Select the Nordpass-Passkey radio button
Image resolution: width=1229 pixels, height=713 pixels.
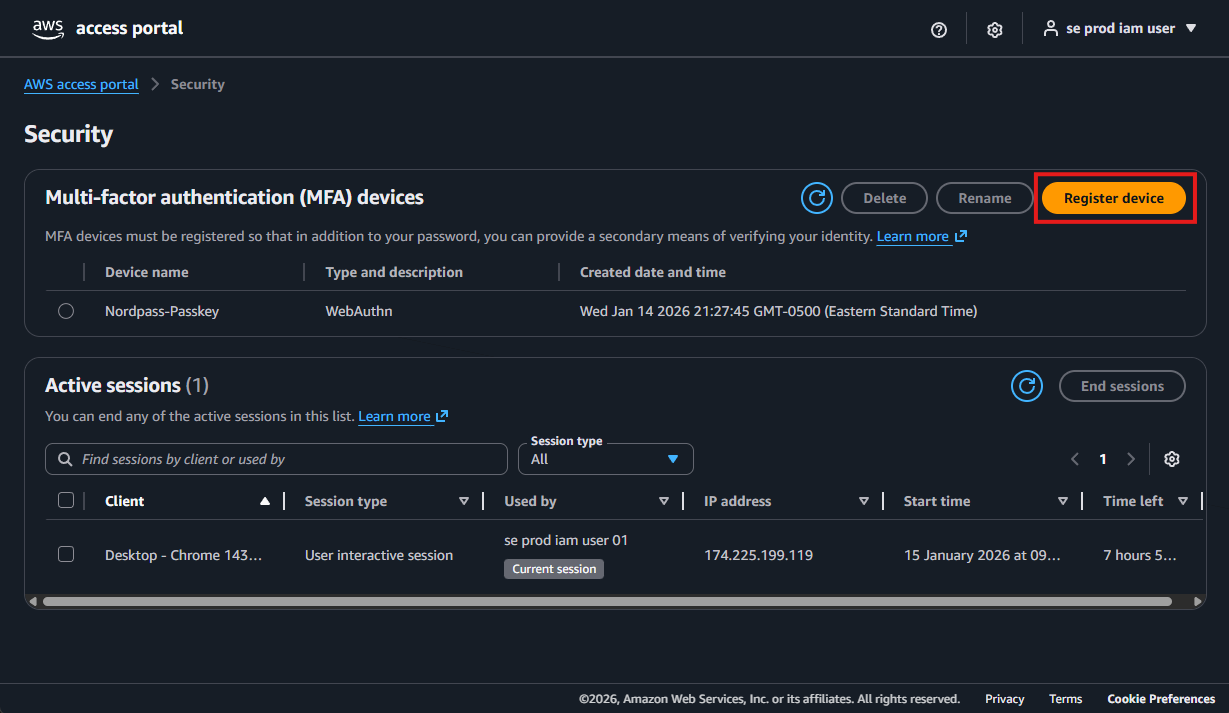(66, 311)
